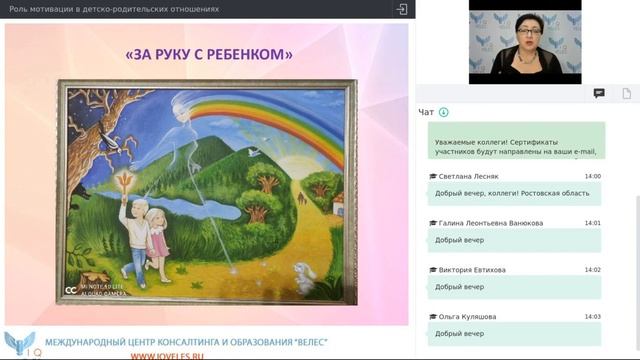
Task: Select Виктория Евтихова's name in chat
Action: [472, 270]
